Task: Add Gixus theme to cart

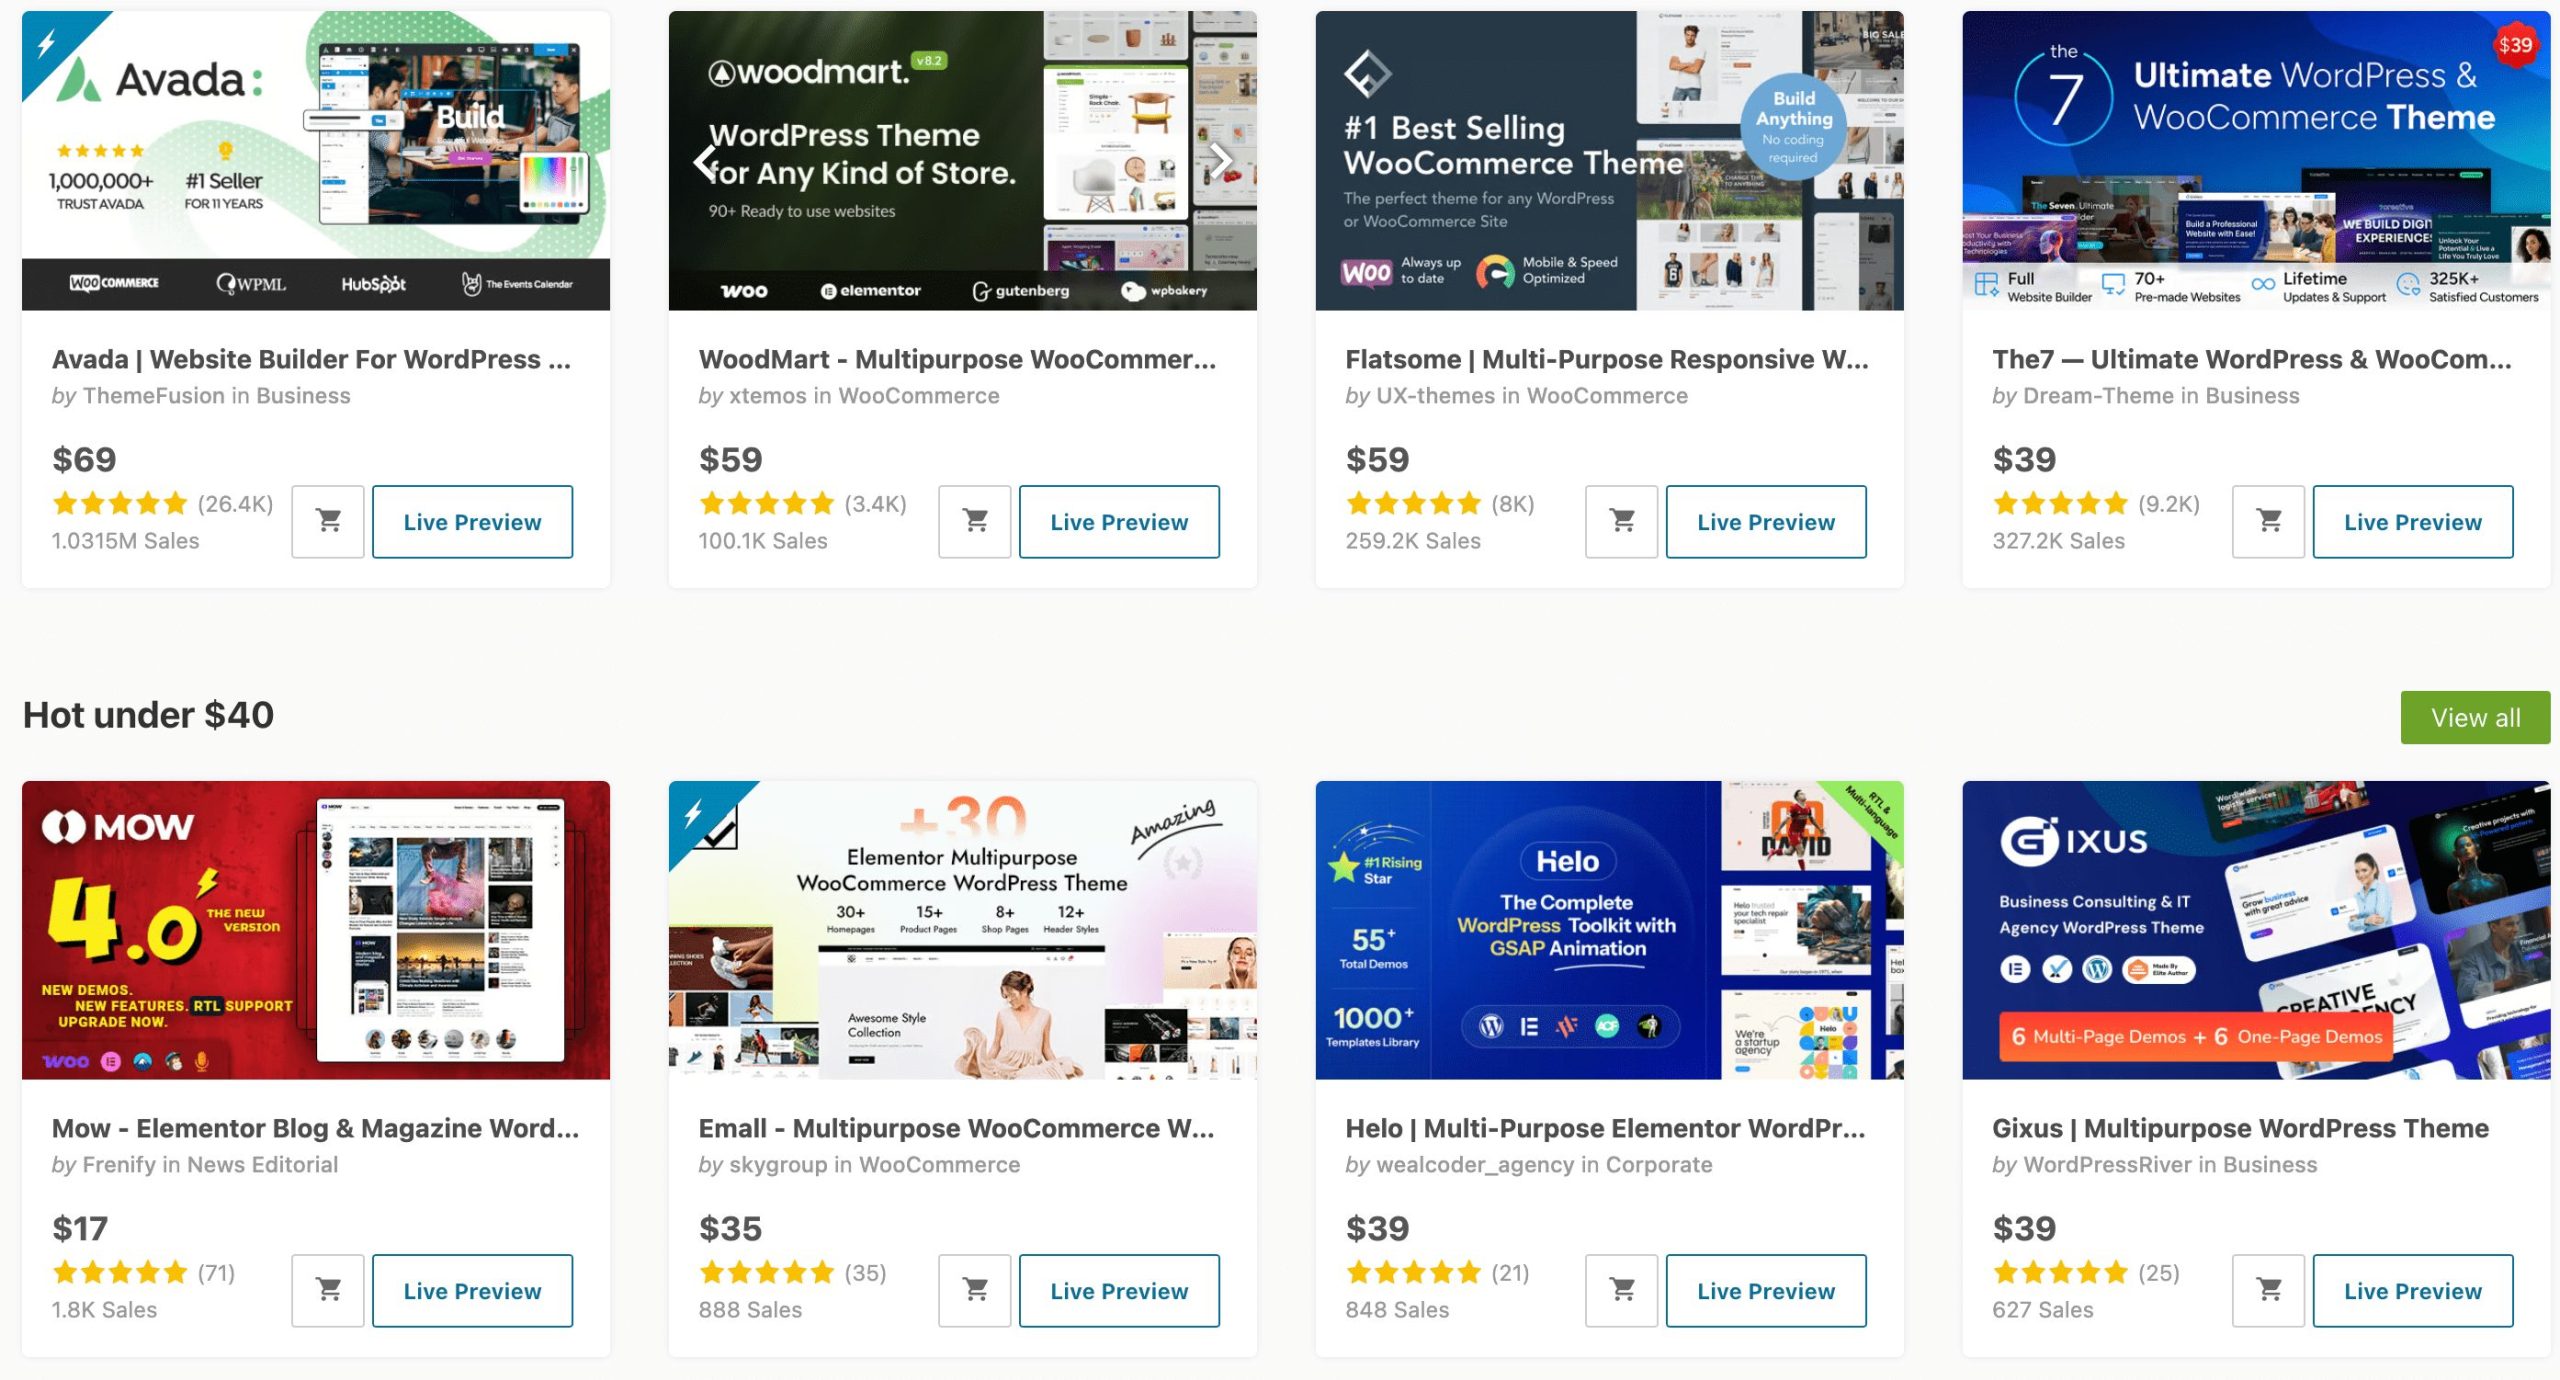Action: point(2269,1290)
